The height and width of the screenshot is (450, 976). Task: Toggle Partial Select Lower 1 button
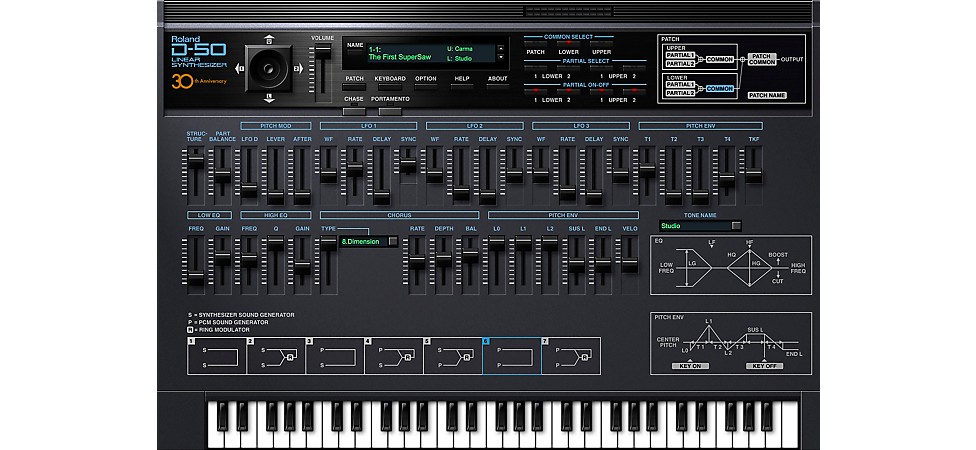click(535, 68)
